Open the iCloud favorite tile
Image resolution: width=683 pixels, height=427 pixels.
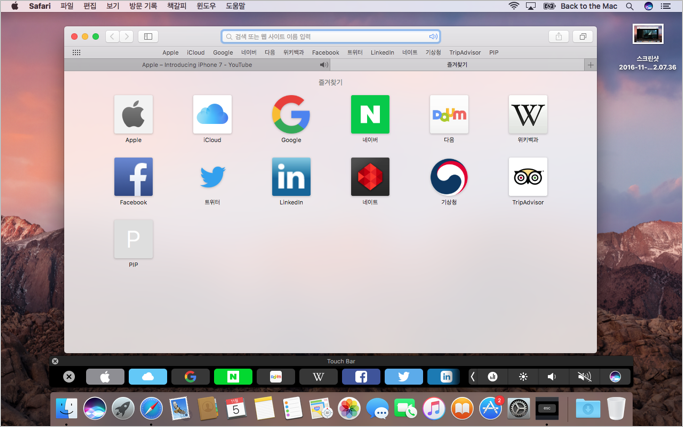point(212,115)
